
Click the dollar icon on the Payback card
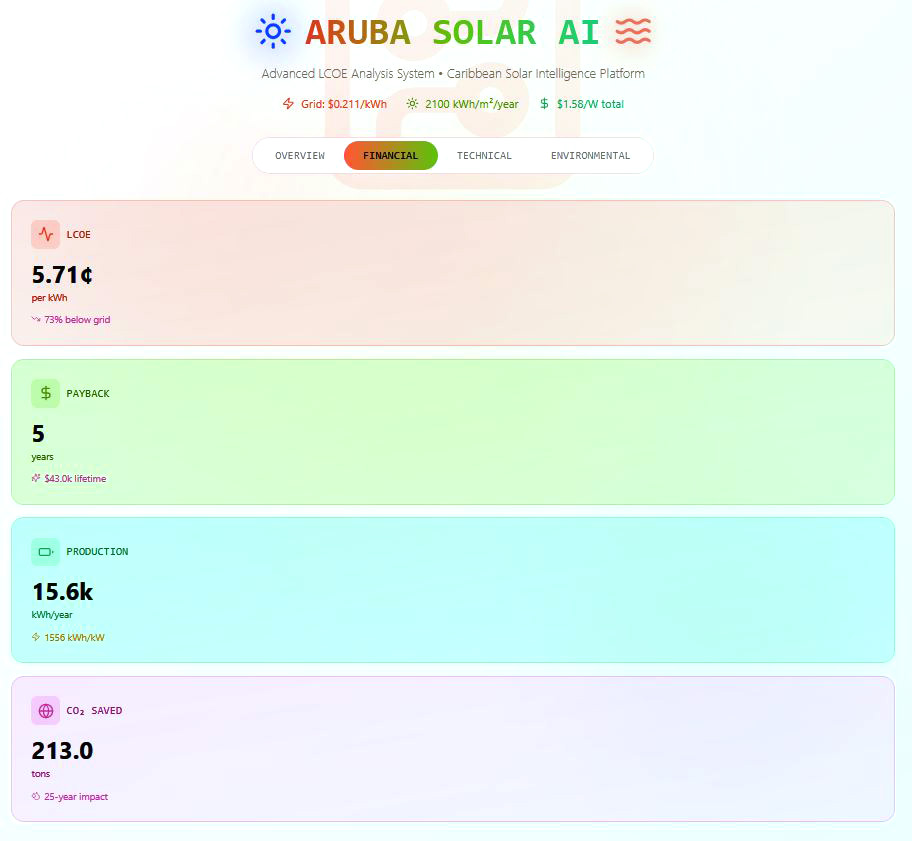point(45,393)
